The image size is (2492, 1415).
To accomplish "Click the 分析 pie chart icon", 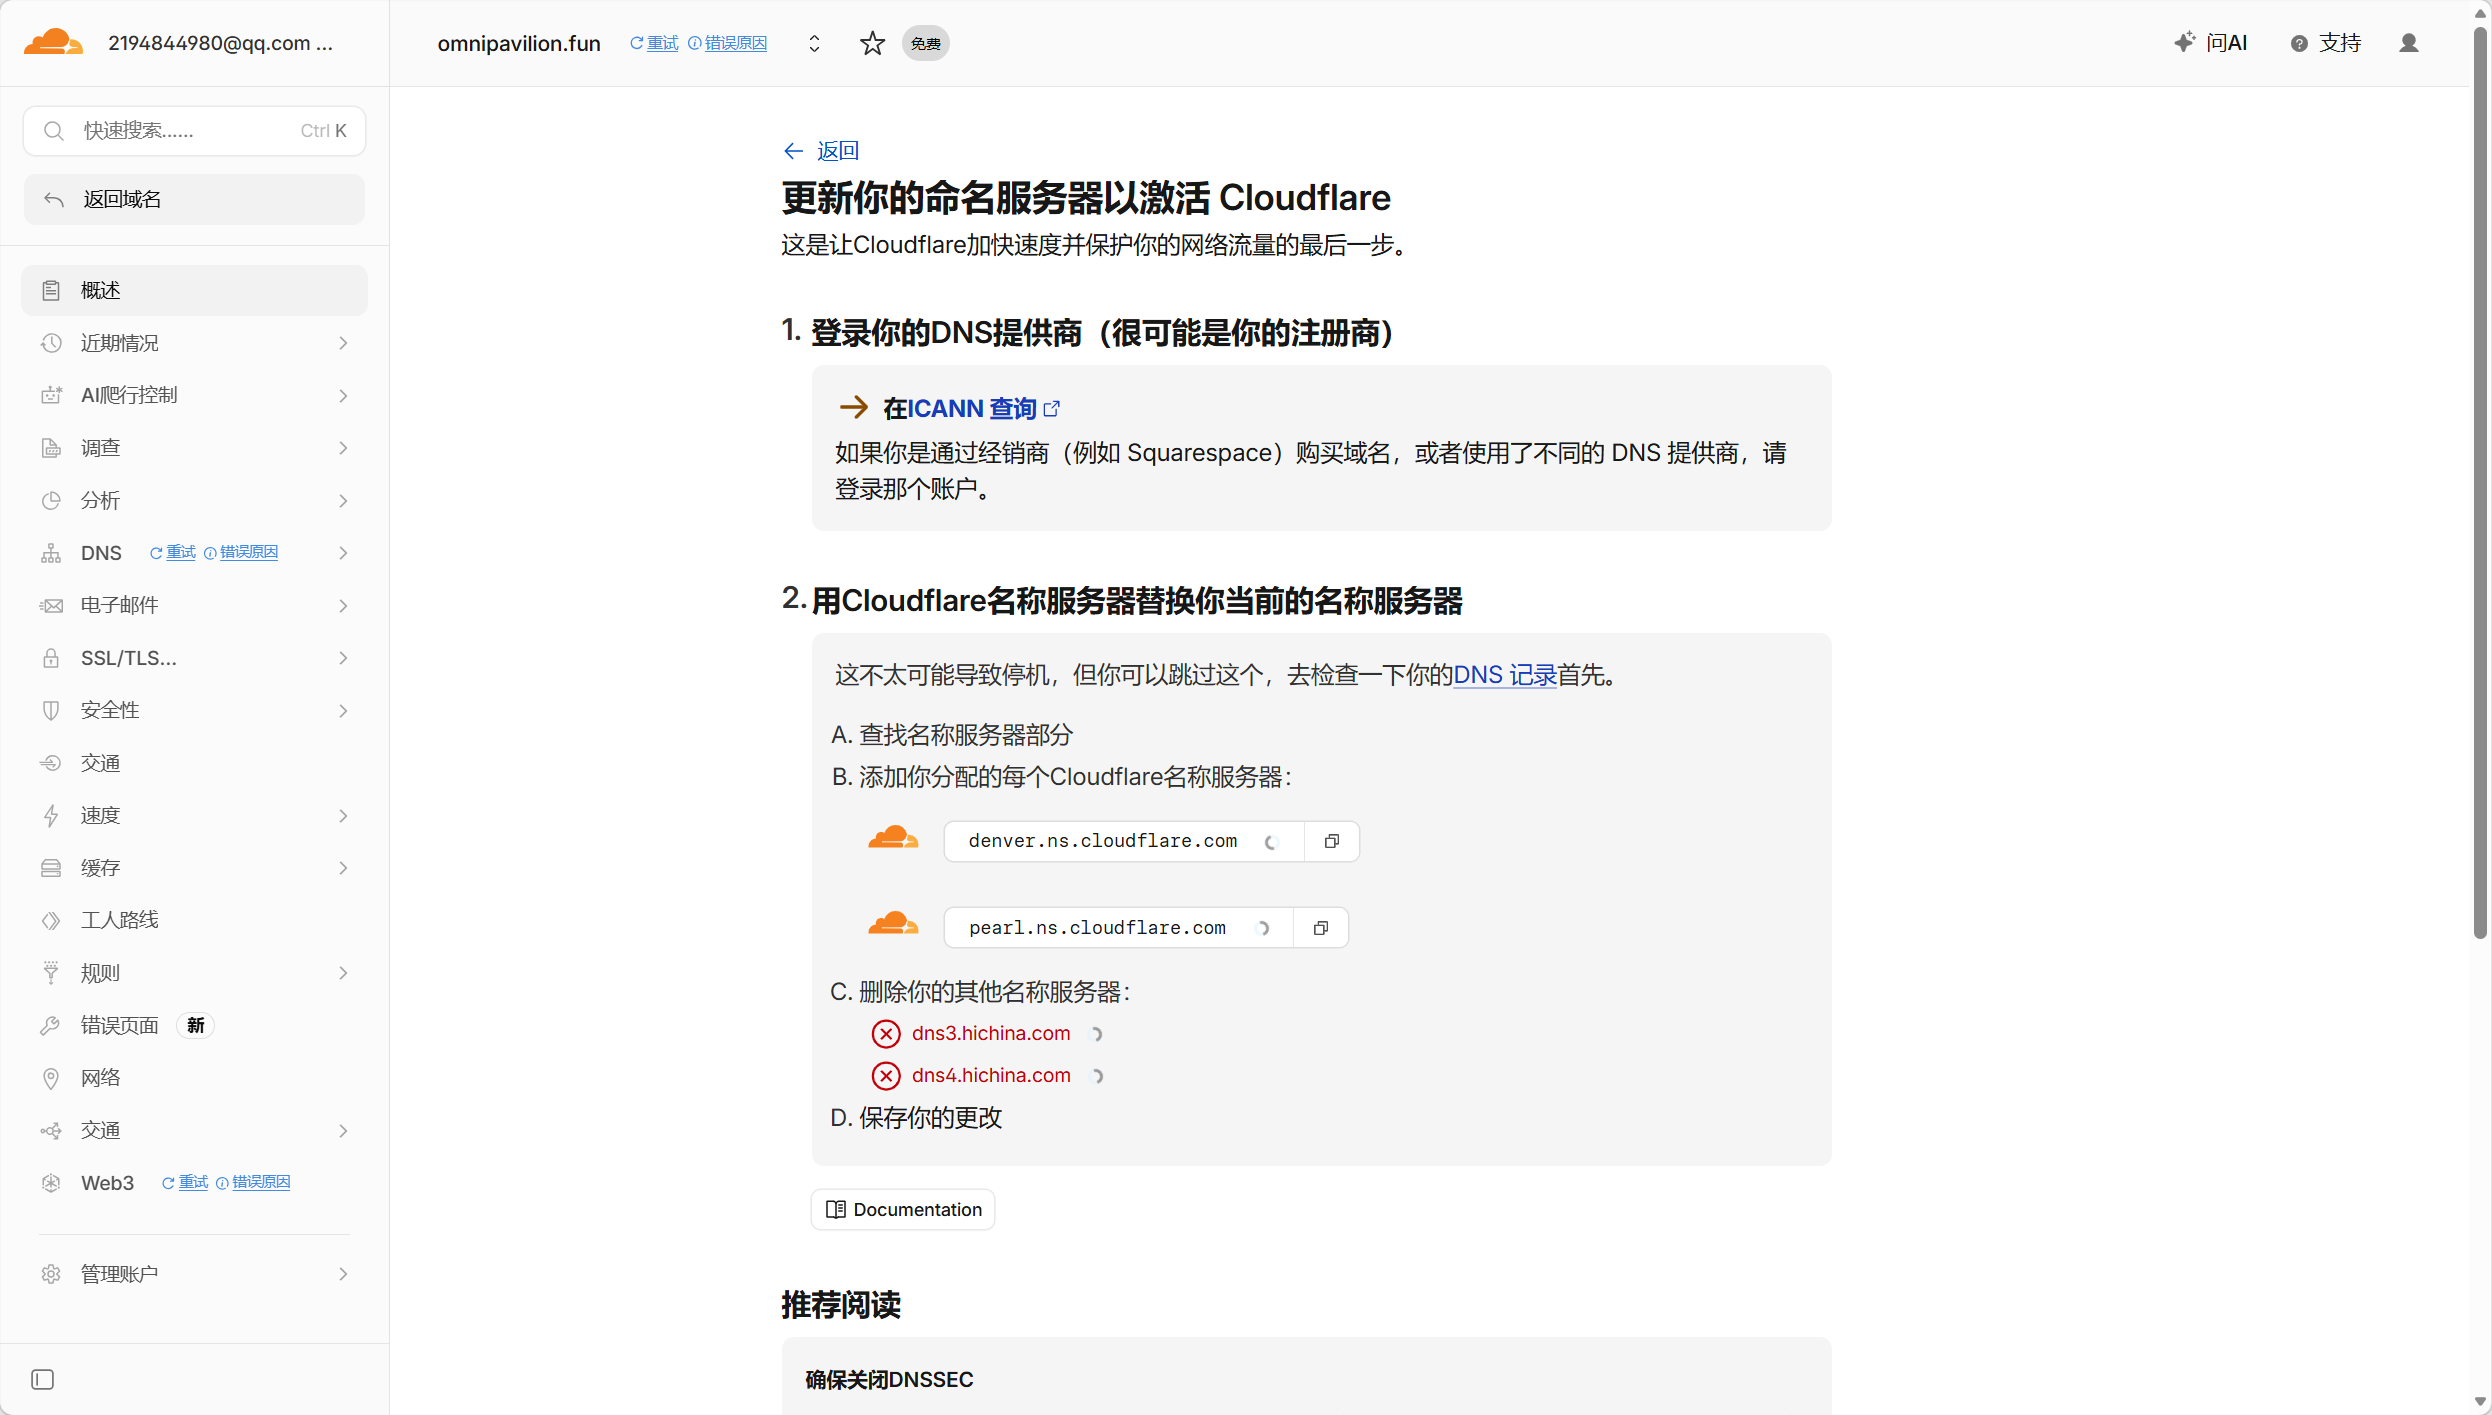I will point(51,501).
